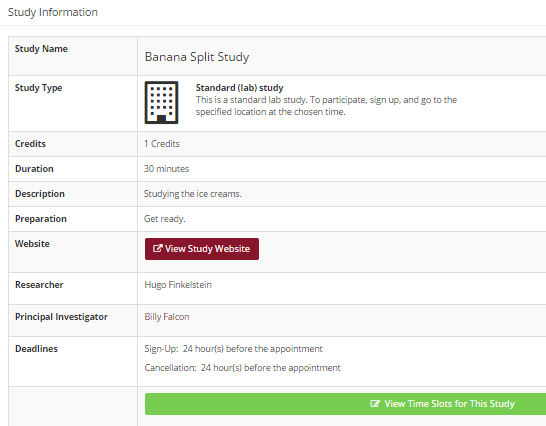
Task: Click the 1 Credits value
Action: [x=162, y=144]
